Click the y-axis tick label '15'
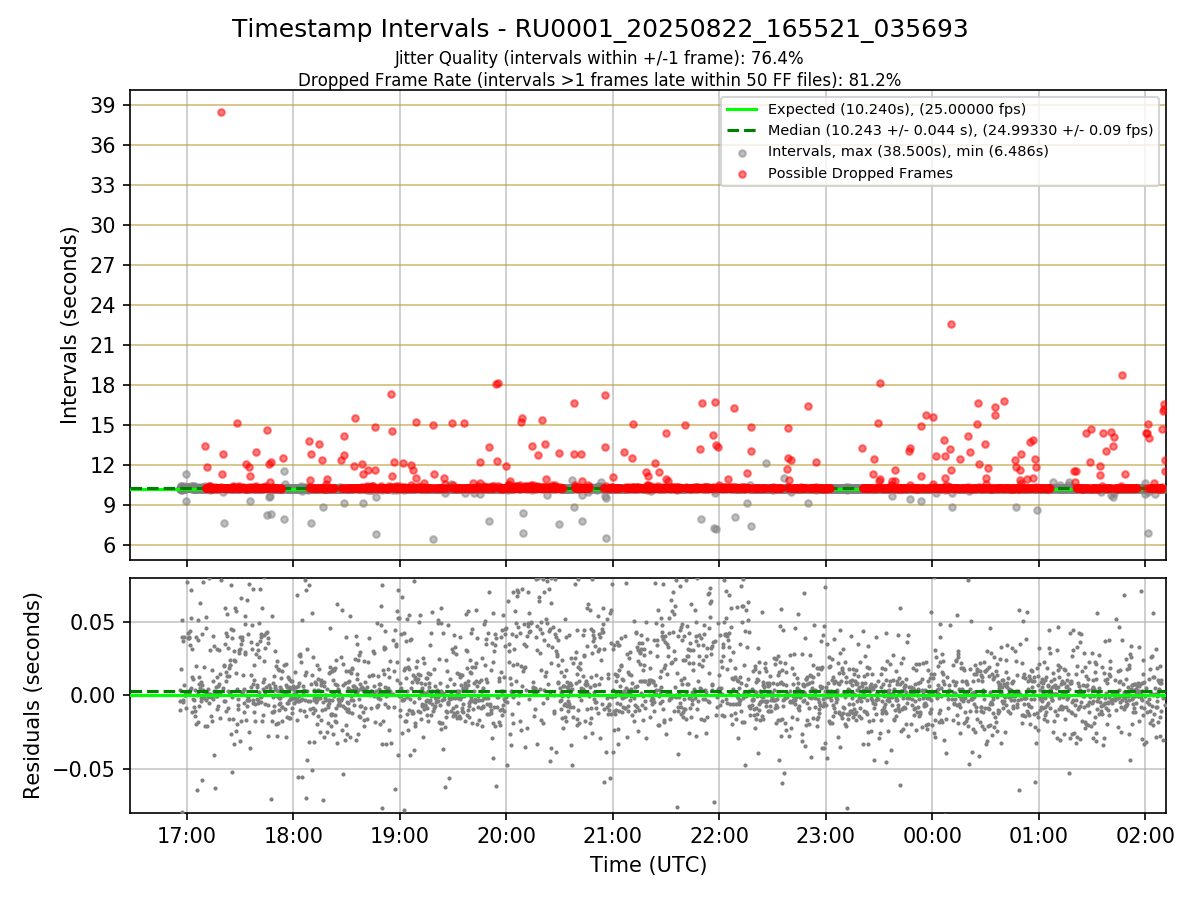Screen dimensions: 1200x900 coord(103,425)
